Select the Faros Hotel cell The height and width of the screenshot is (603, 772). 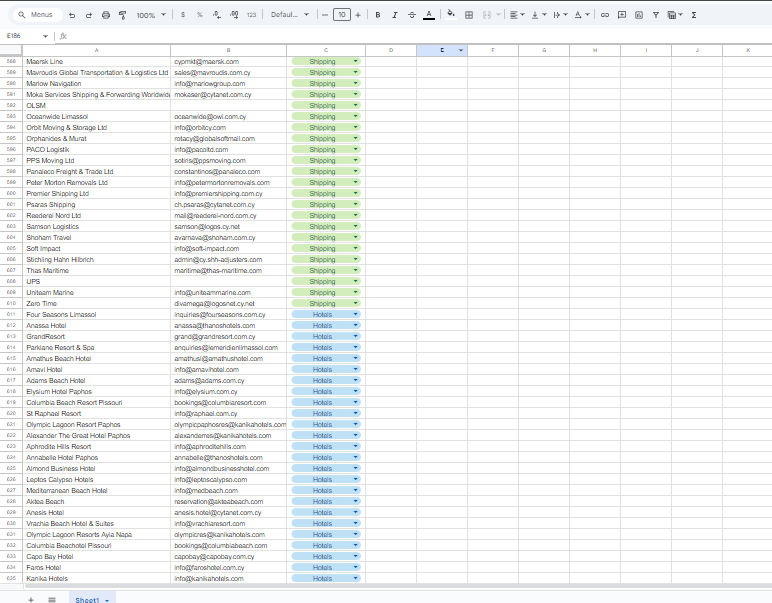(96, 568)
